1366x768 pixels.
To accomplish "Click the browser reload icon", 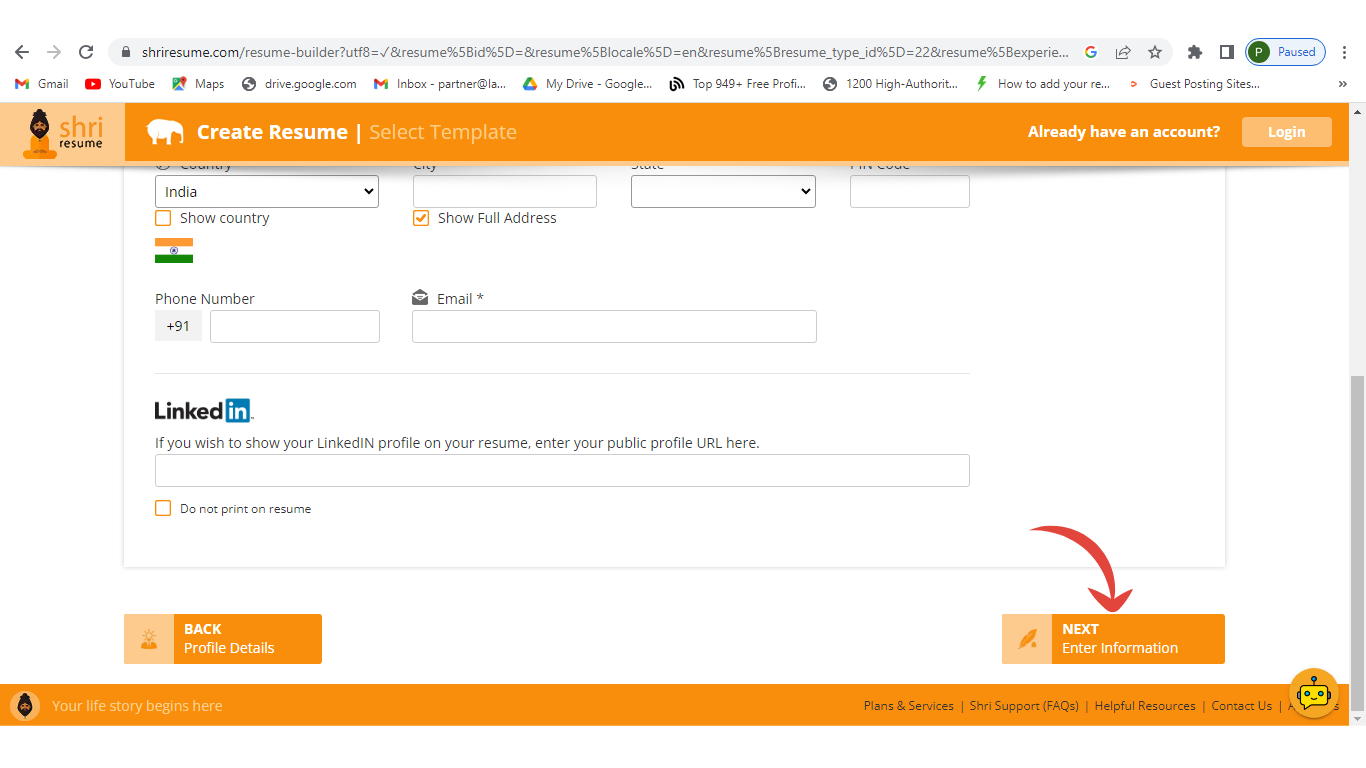I will coord(86,52).
